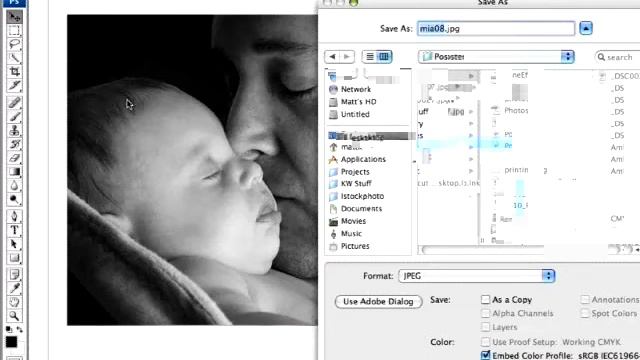Toggle the Layers checkbox
Image resolution: width=640 pixels, height=360 pixels.
pos(485,327)
